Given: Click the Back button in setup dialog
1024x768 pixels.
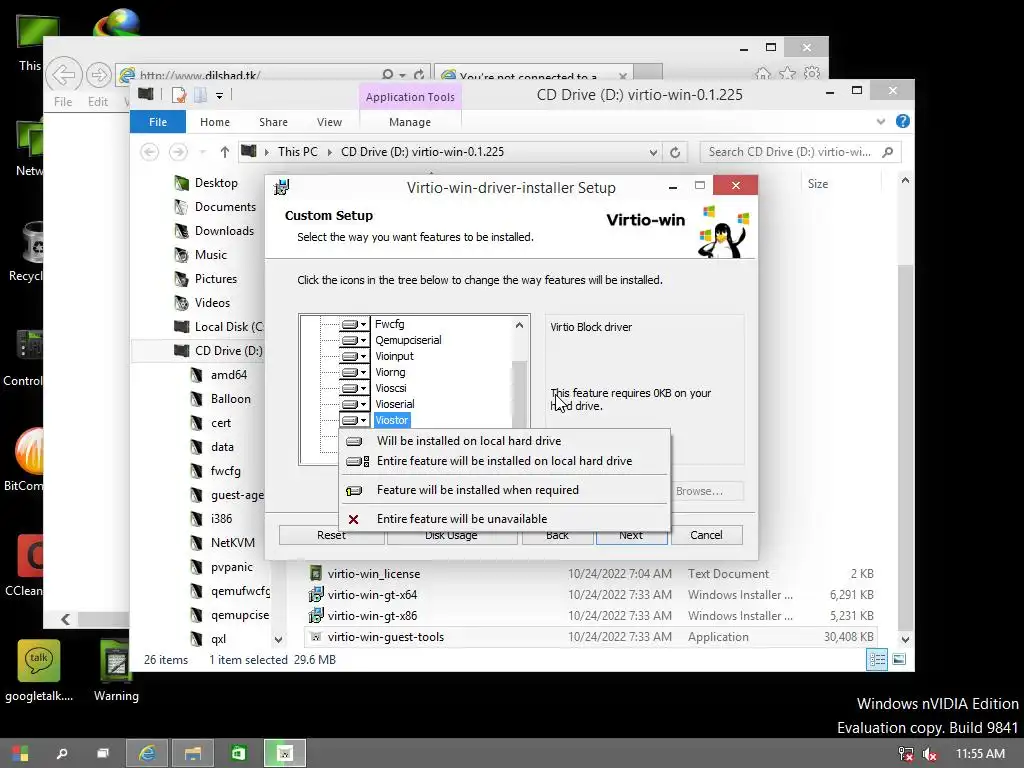Looking at the screenshot, I should pos(556,536).
